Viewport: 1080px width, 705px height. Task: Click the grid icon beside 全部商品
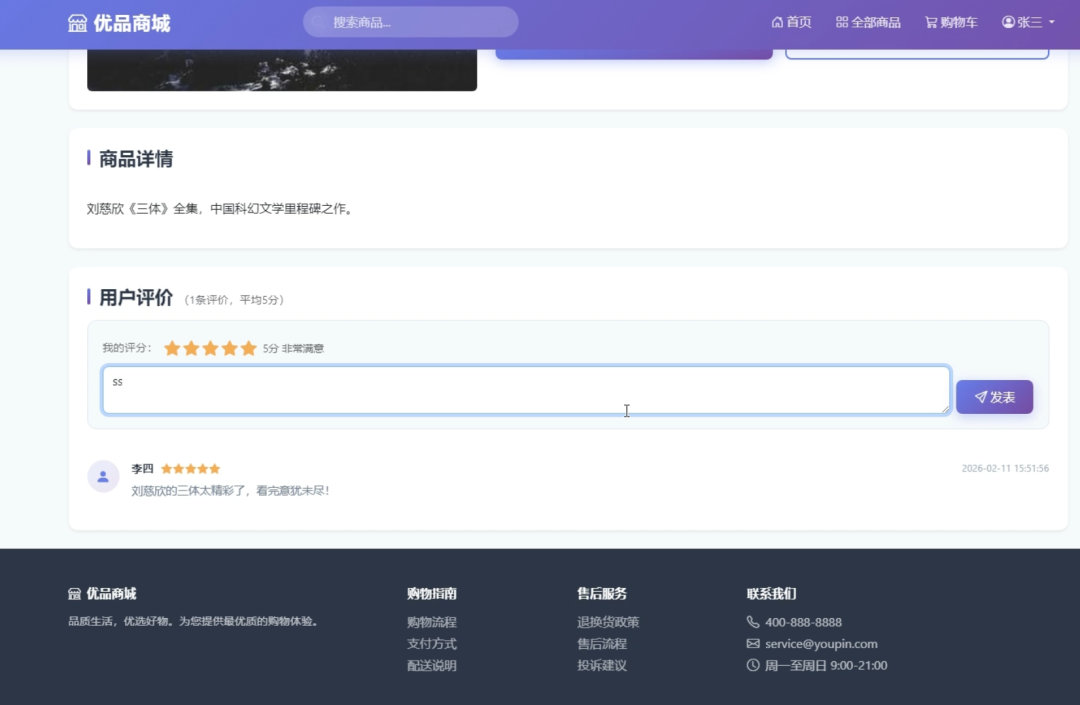pos(842,22)
